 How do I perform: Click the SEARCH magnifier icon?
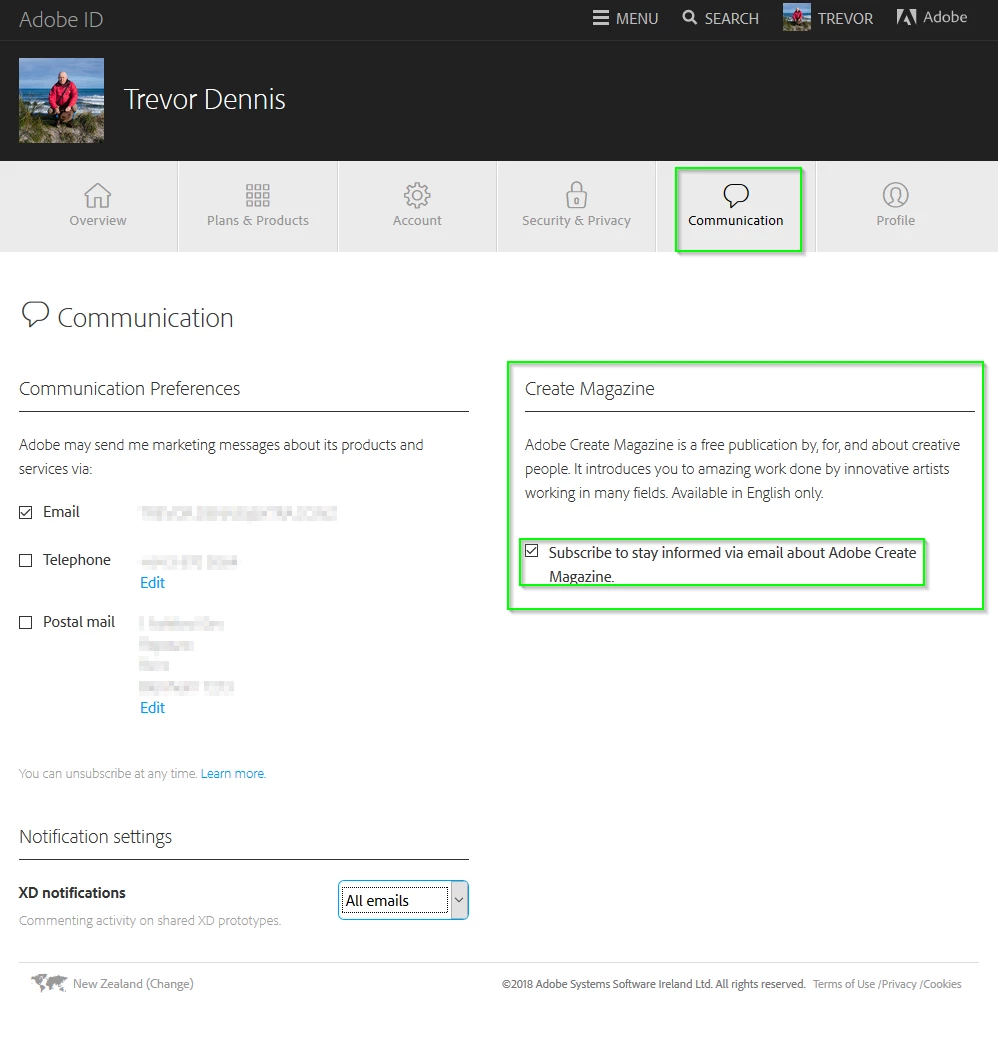[690, 17]
